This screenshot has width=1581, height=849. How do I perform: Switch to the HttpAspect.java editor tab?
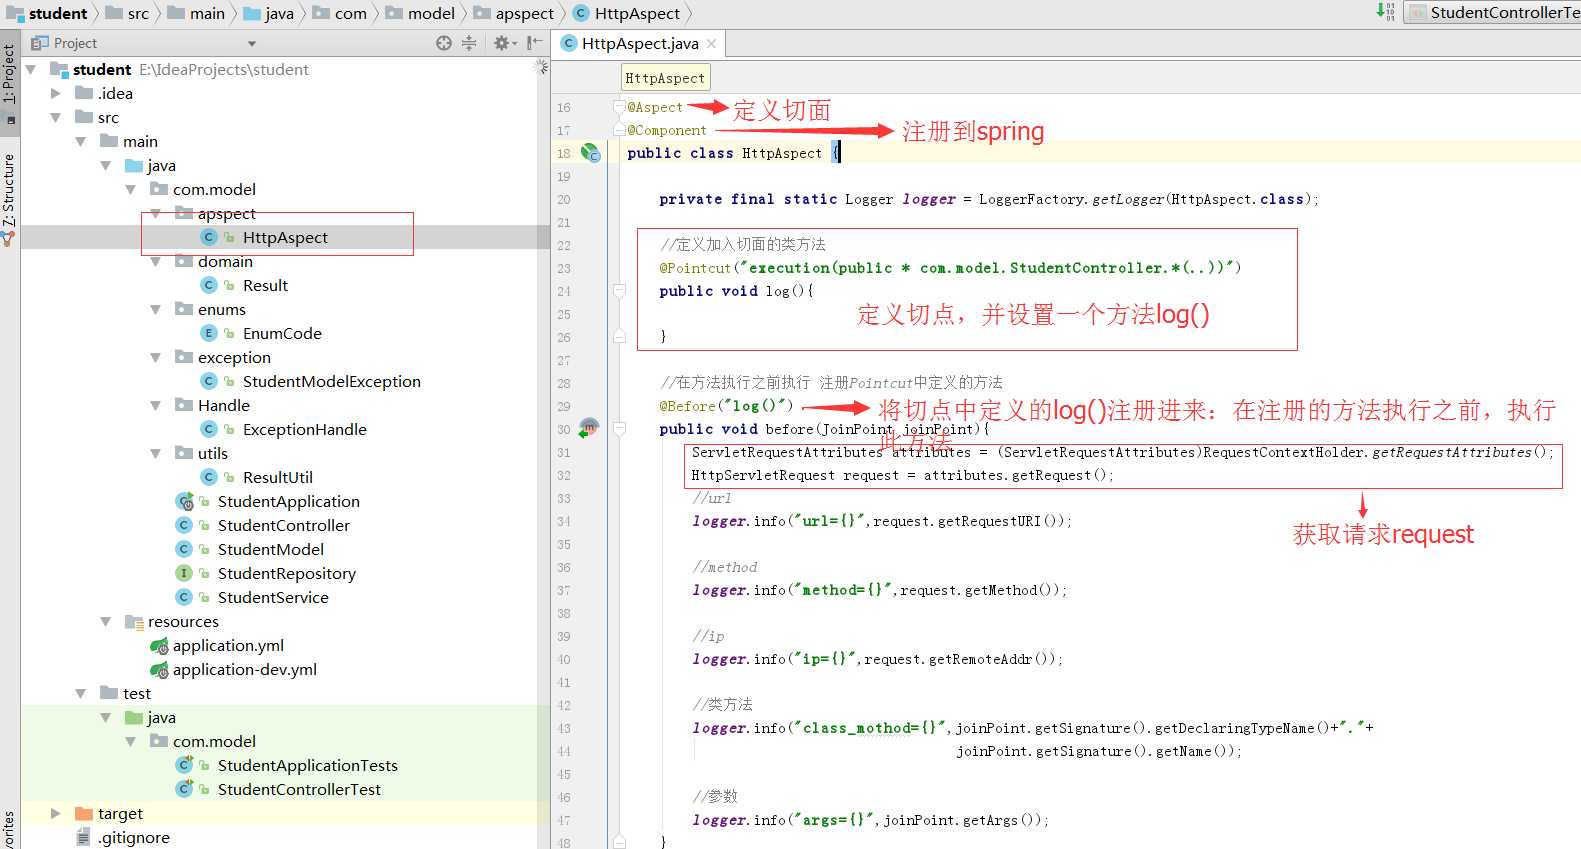click(x=639, y=43)
